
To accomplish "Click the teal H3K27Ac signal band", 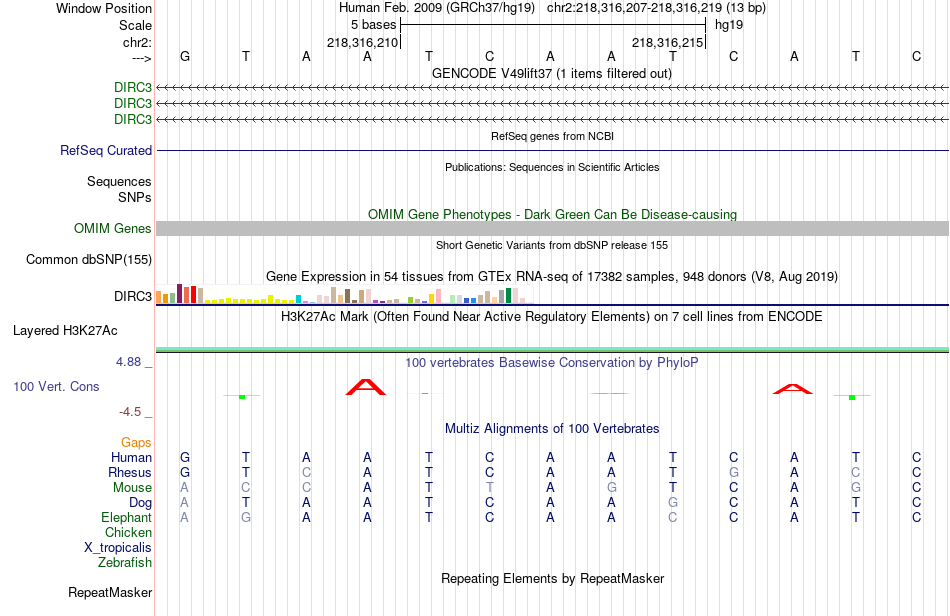I will tap(552, 349).
